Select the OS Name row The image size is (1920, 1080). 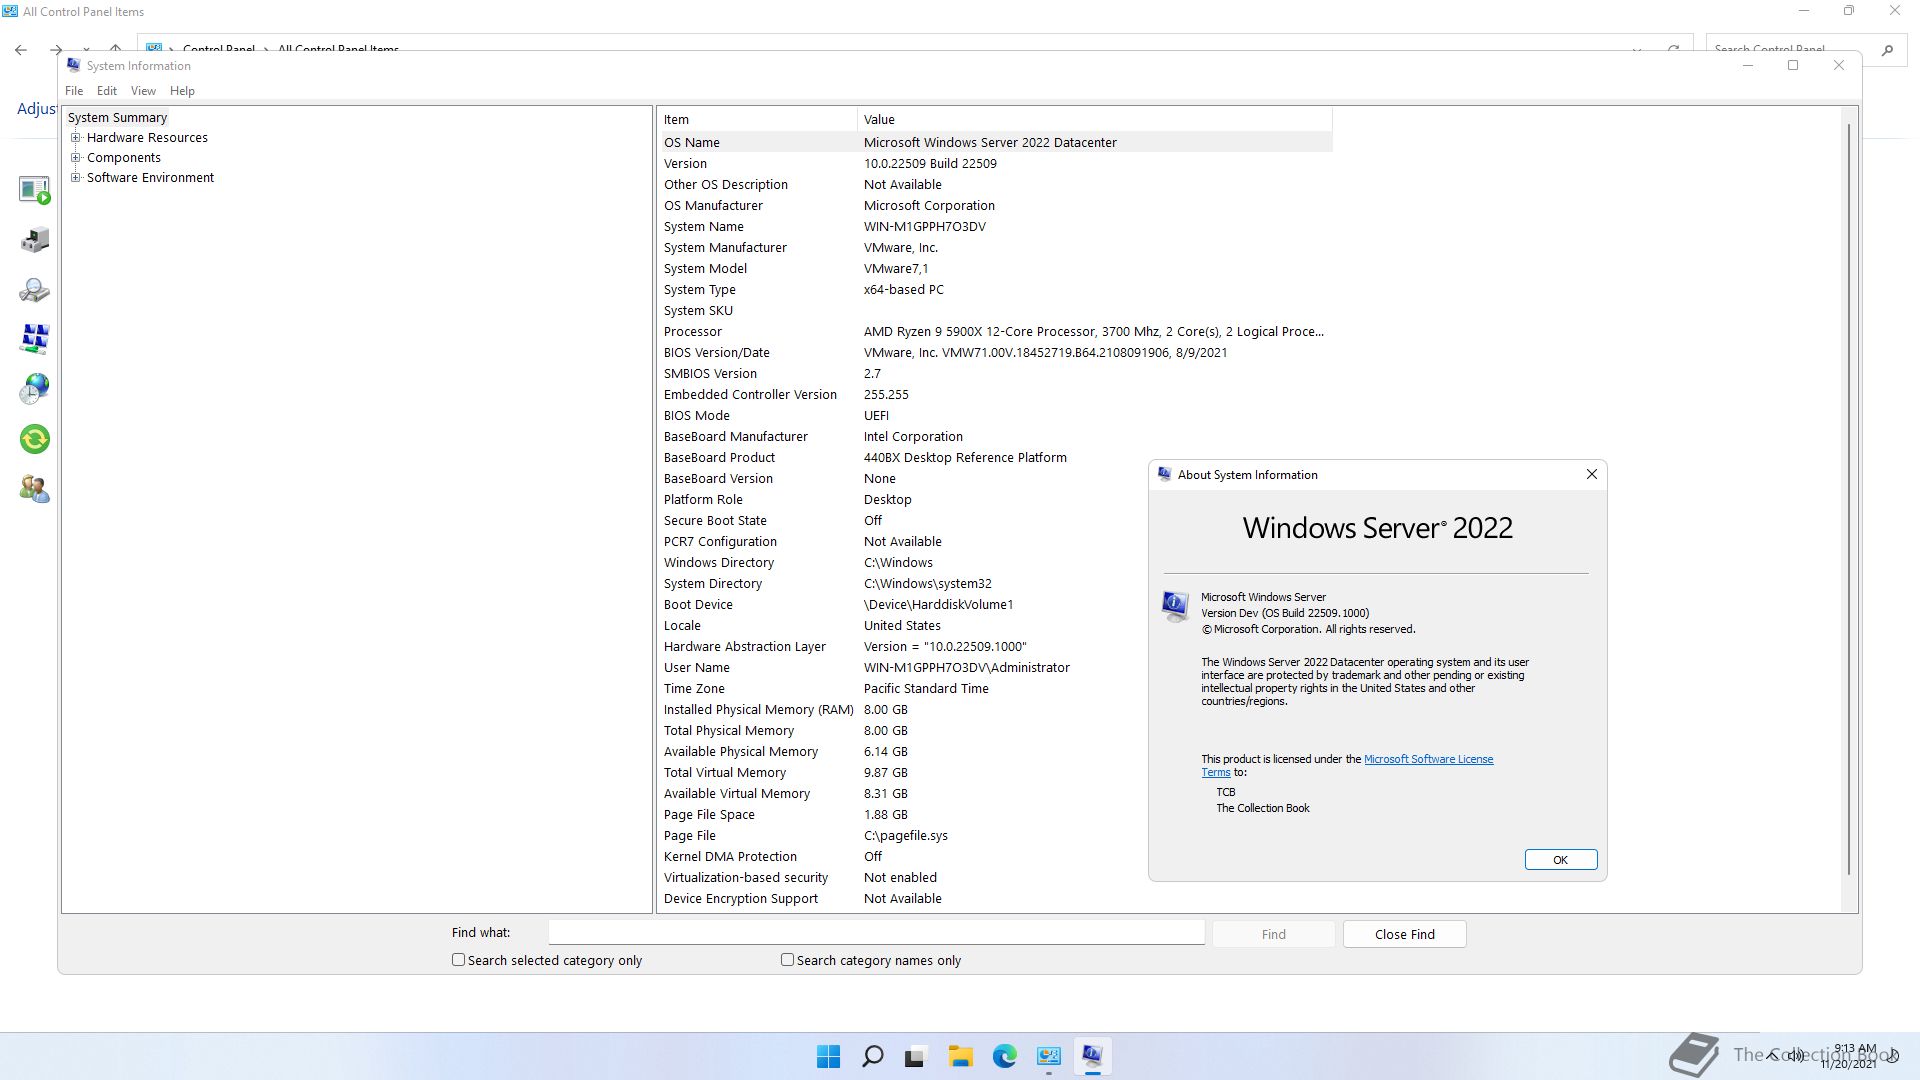[996, 142]
